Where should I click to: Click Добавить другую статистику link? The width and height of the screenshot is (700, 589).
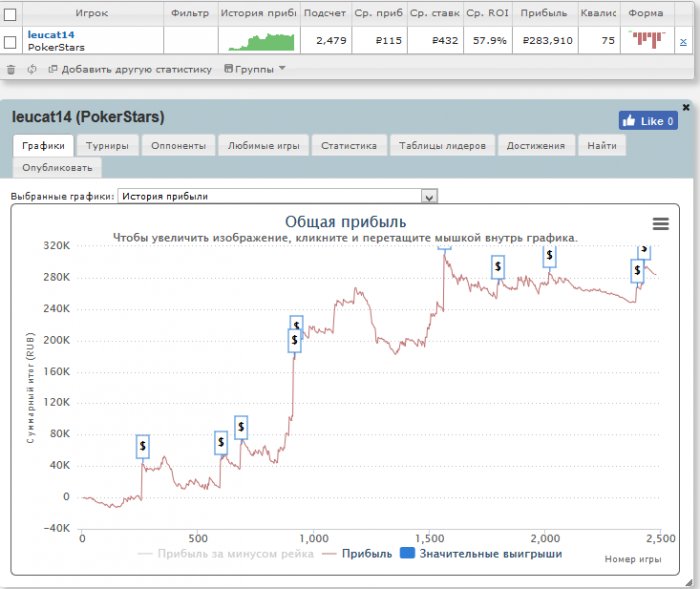(130, 69)
